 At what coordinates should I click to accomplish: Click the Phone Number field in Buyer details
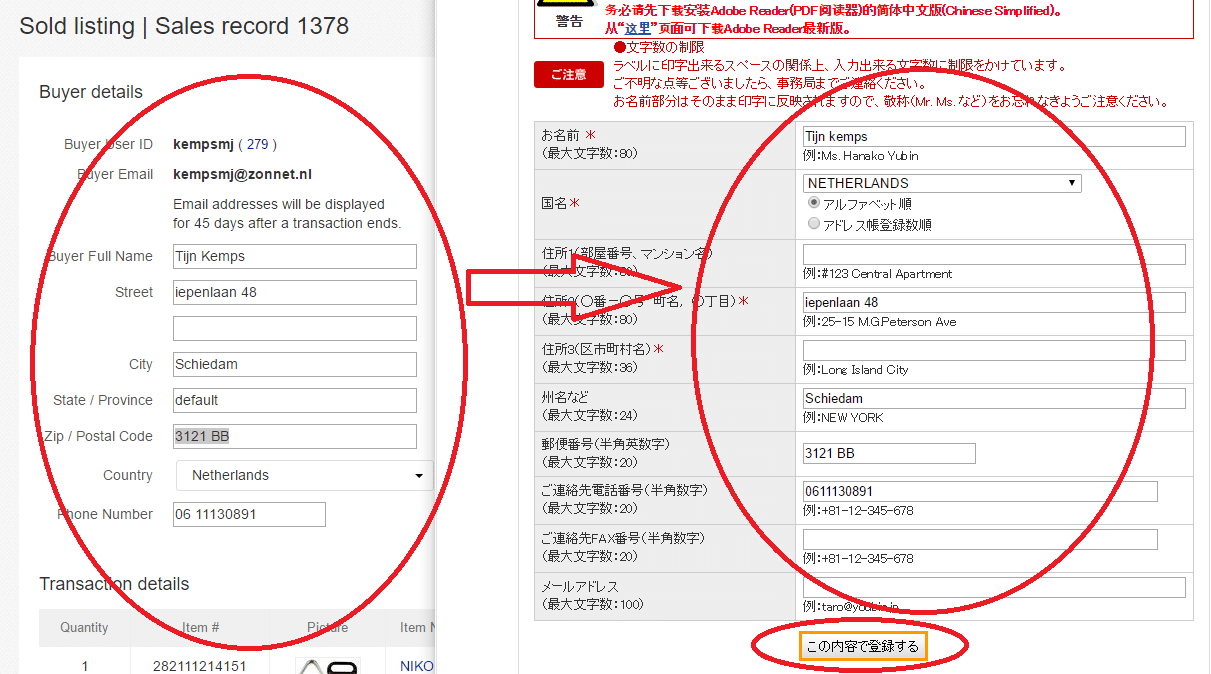click(249, 514)
